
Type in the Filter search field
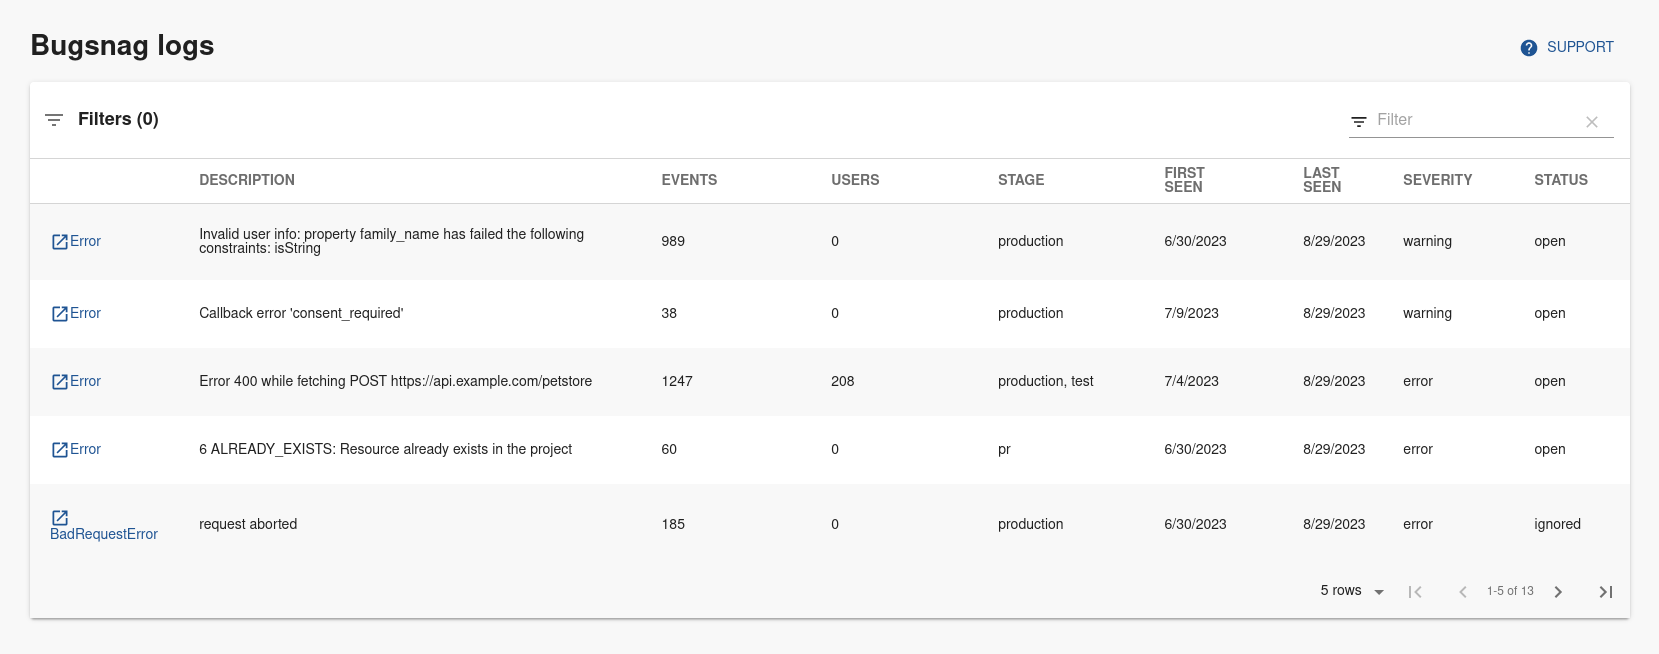(1475, 120)
